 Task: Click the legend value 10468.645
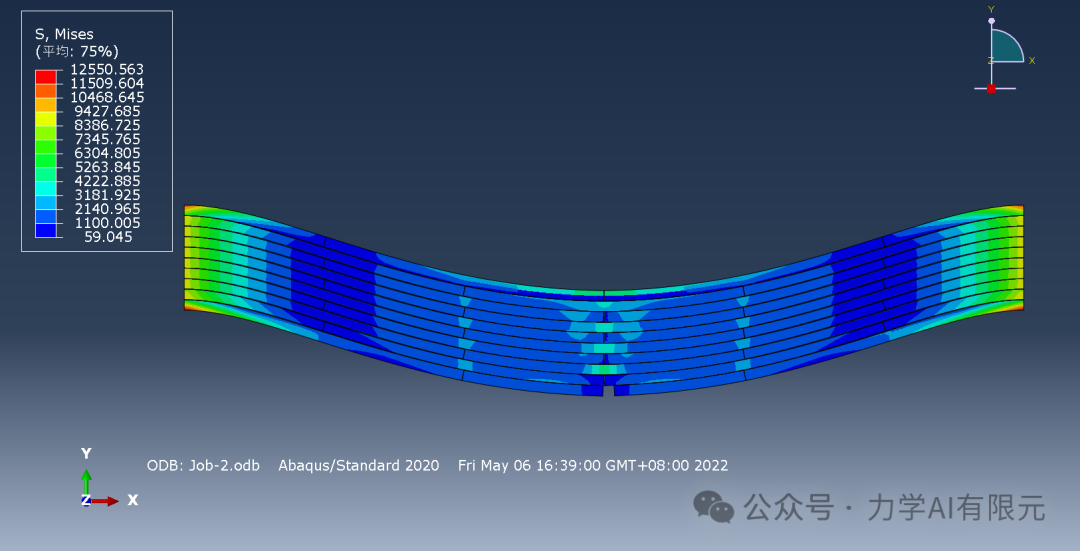107,97
